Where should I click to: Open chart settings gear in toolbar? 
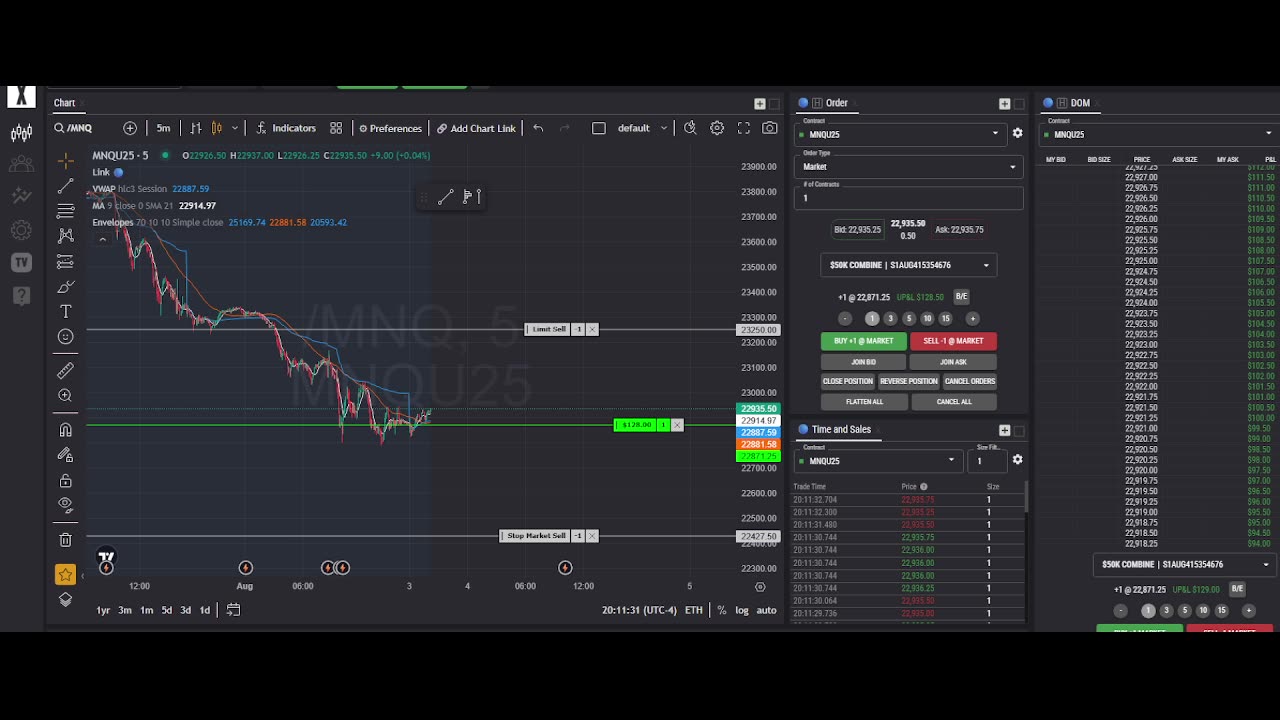pos(717,128)
